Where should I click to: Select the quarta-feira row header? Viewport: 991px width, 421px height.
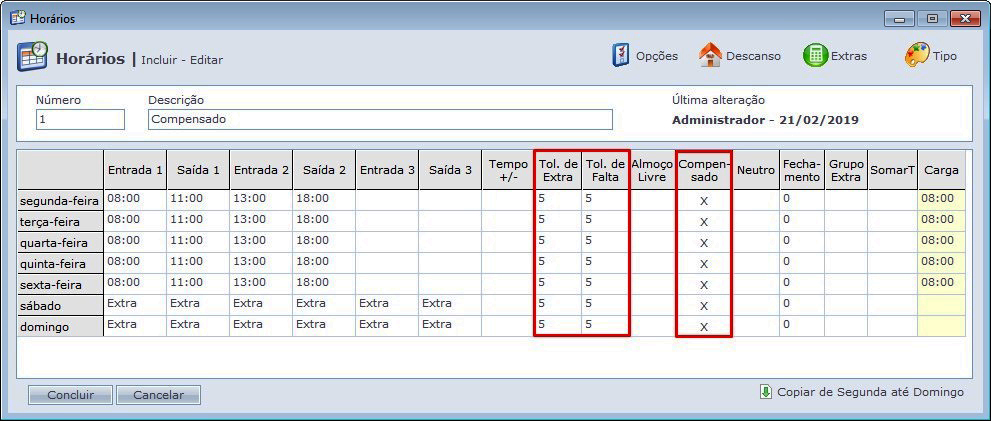[x=60, y=243]
